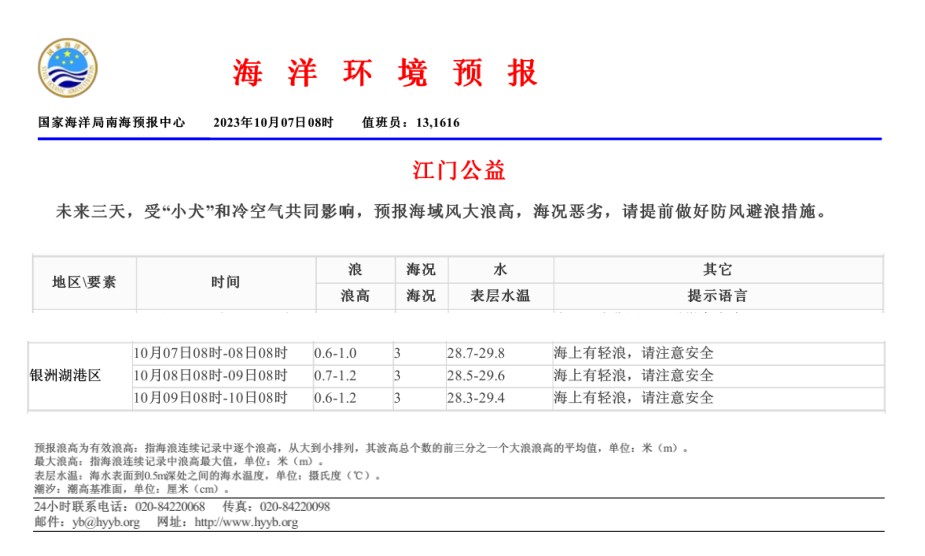Select the 银洲湖港区 region cell

(x=66, y=376)
